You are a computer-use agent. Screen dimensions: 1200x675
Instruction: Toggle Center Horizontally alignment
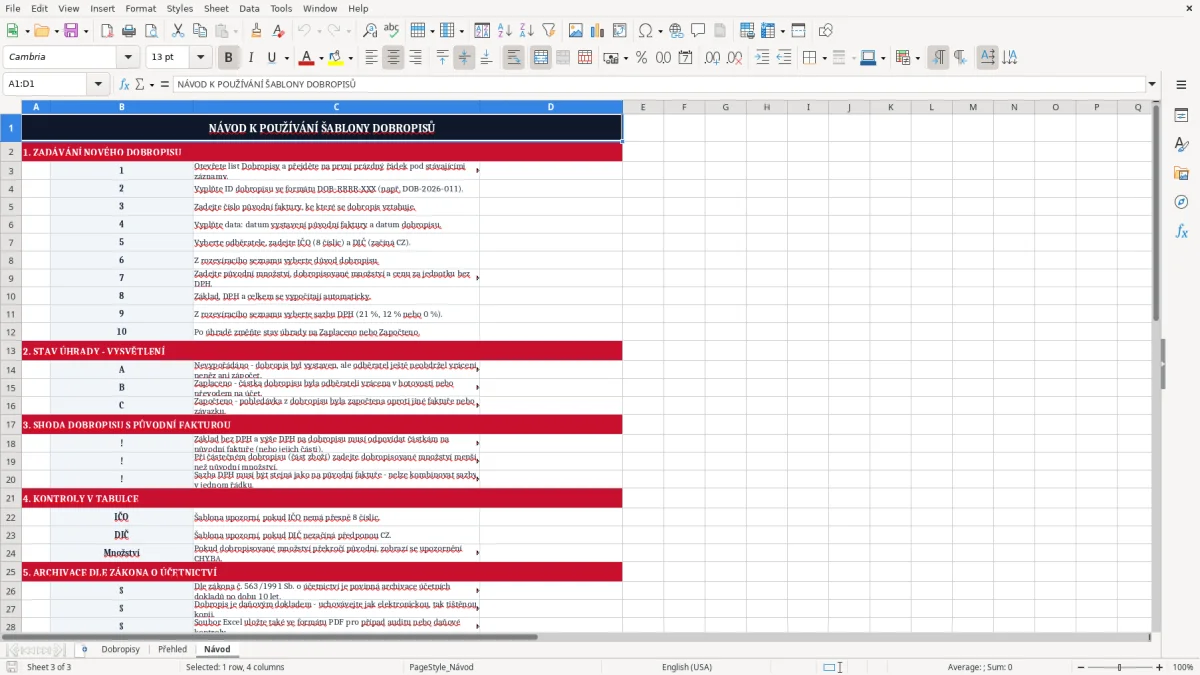click(x=393, y=58)
